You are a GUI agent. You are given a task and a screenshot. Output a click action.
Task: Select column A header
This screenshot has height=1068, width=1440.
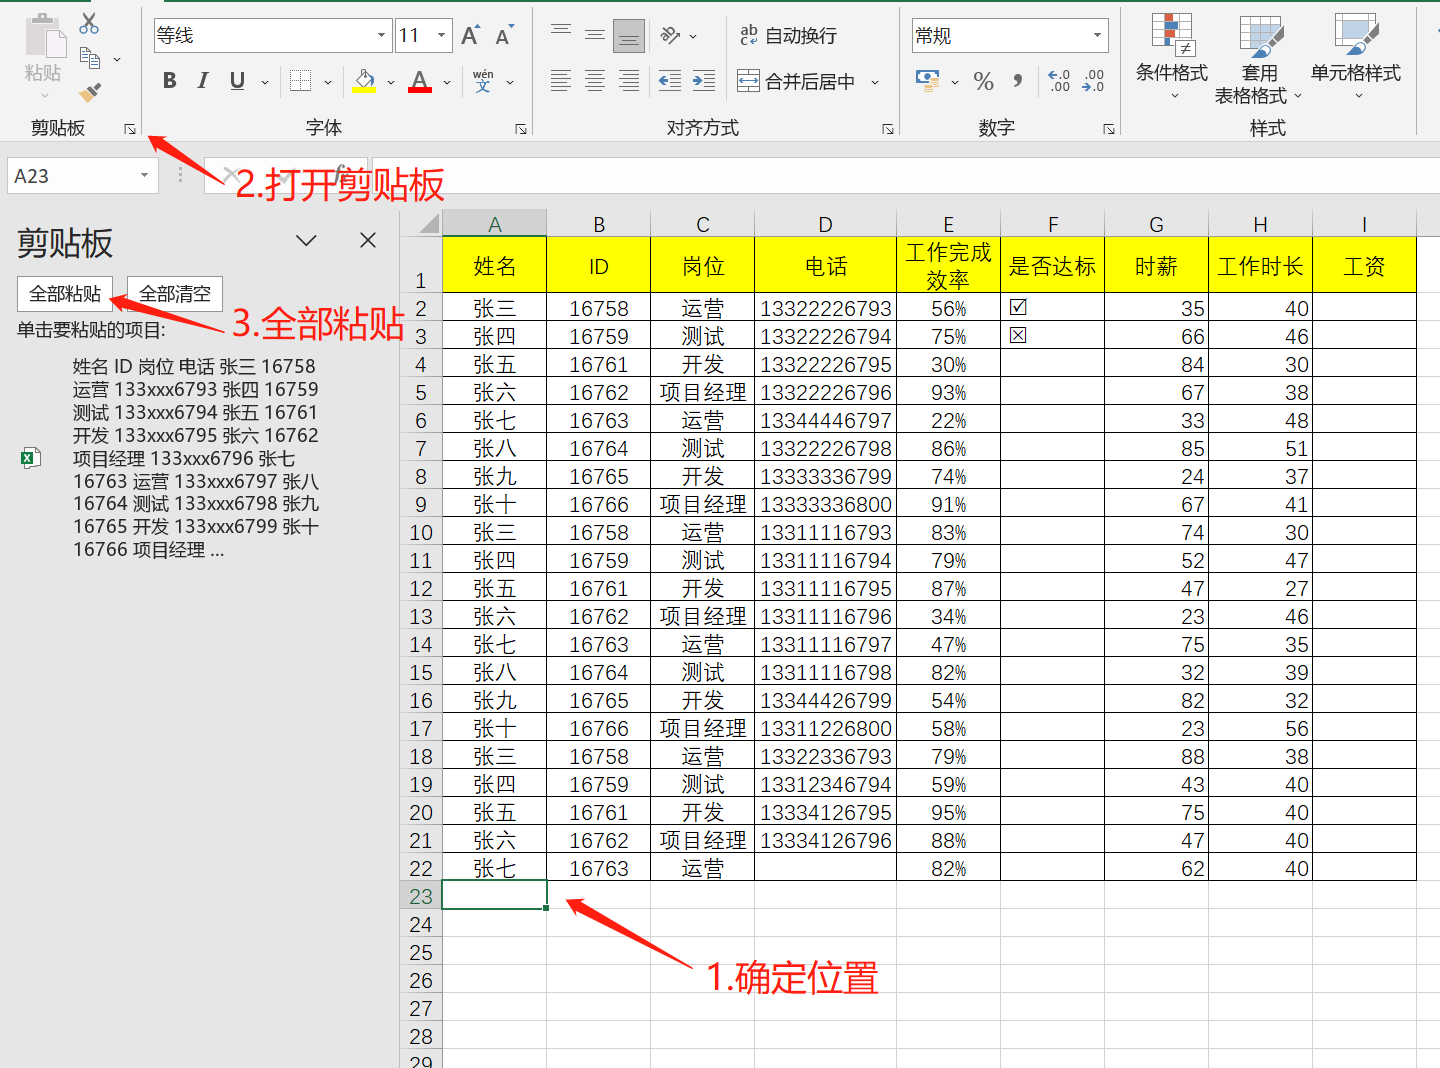[495, 224]
